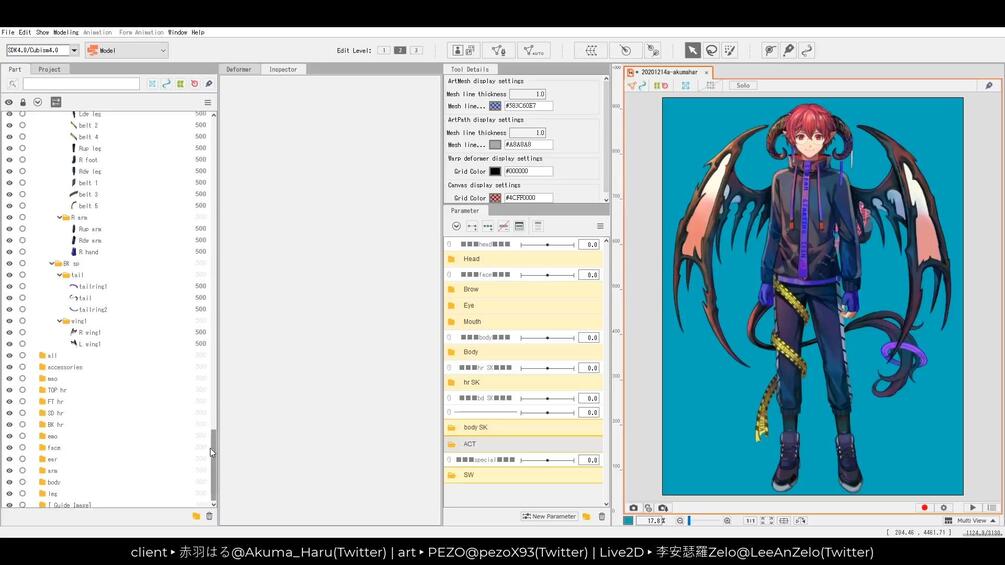Click the automatic mesh generation AUTO icon
1005x565 pixels.
[x=533, y=50]
